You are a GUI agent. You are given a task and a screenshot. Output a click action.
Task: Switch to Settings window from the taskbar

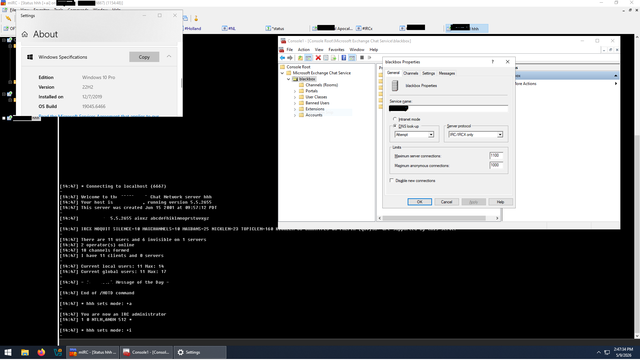(x=200, y=352)
